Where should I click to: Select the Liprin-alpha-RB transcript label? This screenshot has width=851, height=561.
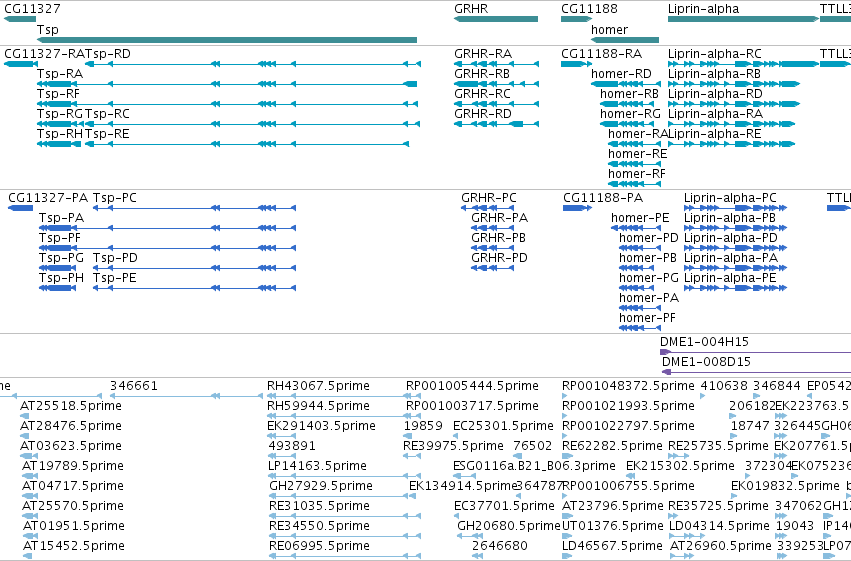(x=714, y=74)
